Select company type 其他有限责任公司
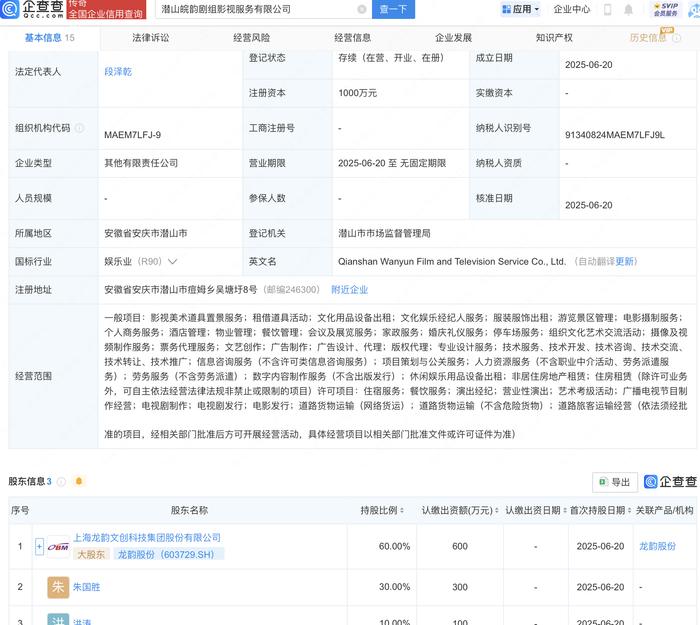Viewport: 700px width, 625px height. [141, 163]
